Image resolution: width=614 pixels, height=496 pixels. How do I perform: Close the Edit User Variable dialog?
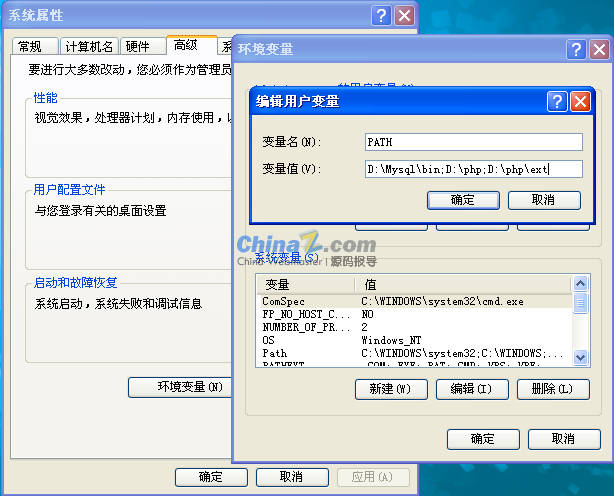click(580, 102)
